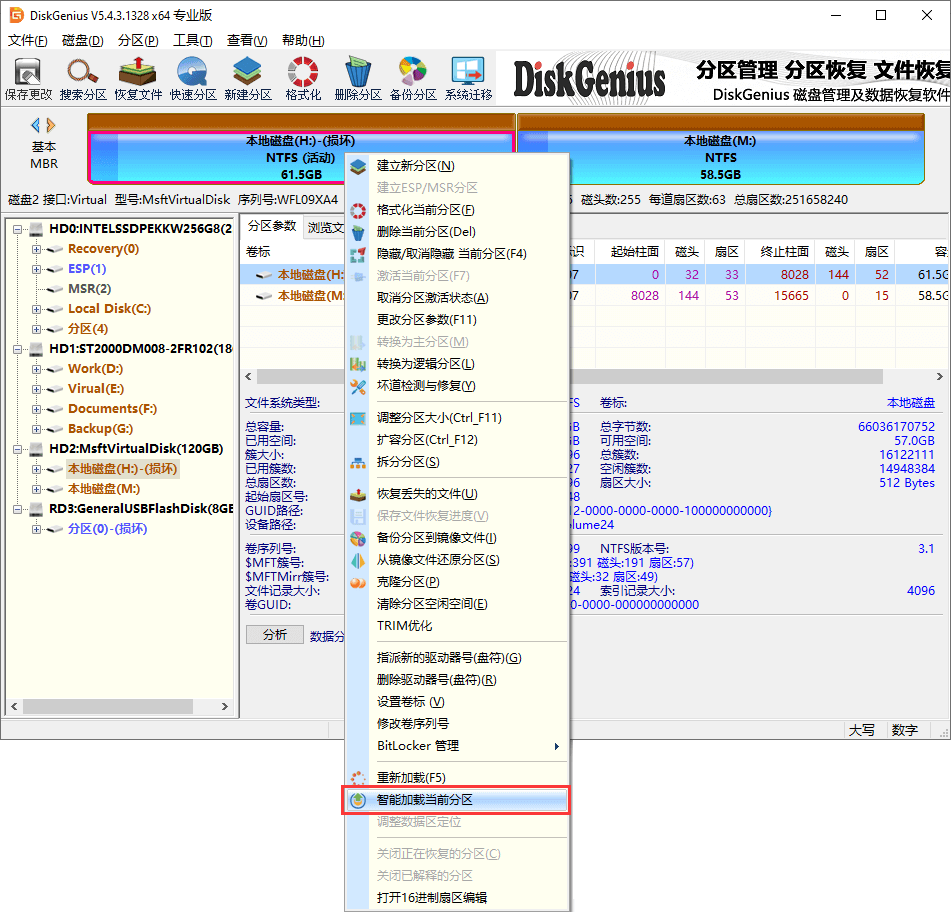The height and width of the screenshot is (912, 951).
Task: Click the 格式化当前分区 lifebuoy icon
Action: pos(358,210)
